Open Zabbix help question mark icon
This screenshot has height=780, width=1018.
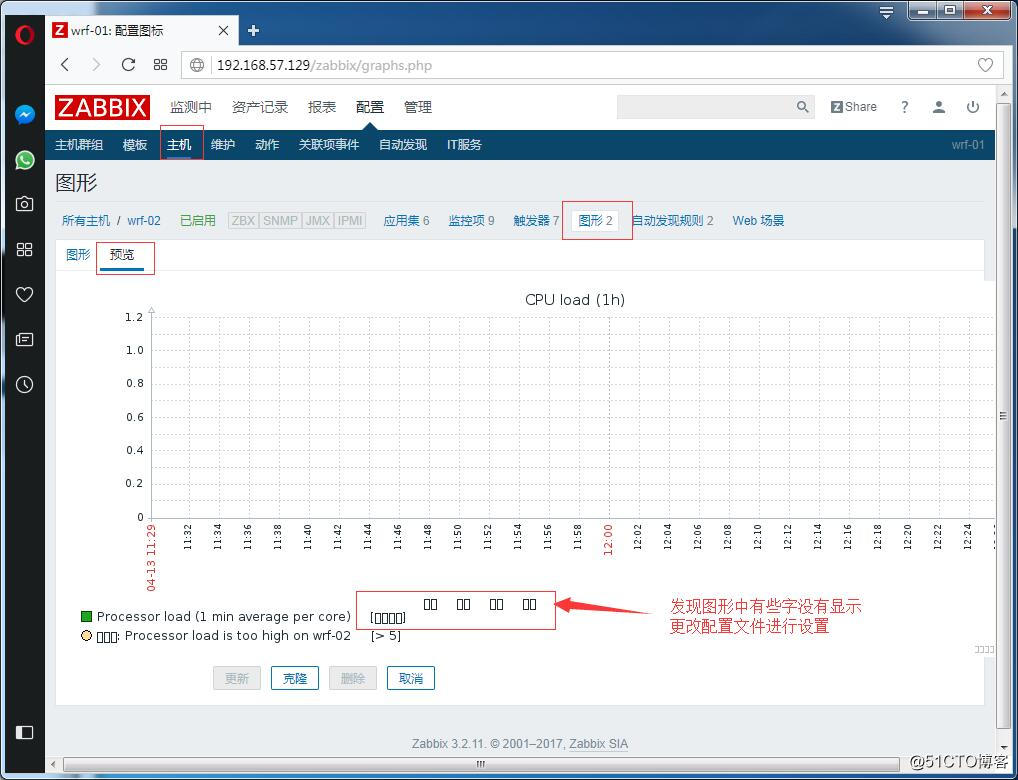[x=904, y=107]
